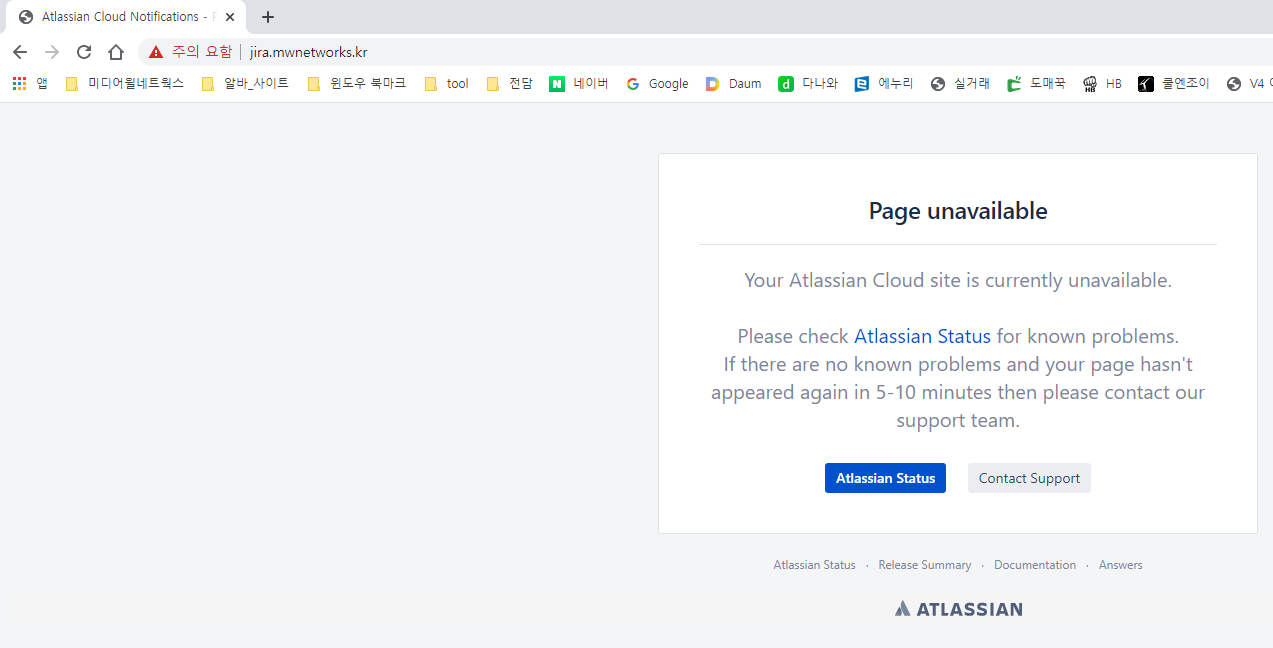Visit the 에누리 bookmark
Viewport: 1273px width, 648px height.
pos(884,84)
